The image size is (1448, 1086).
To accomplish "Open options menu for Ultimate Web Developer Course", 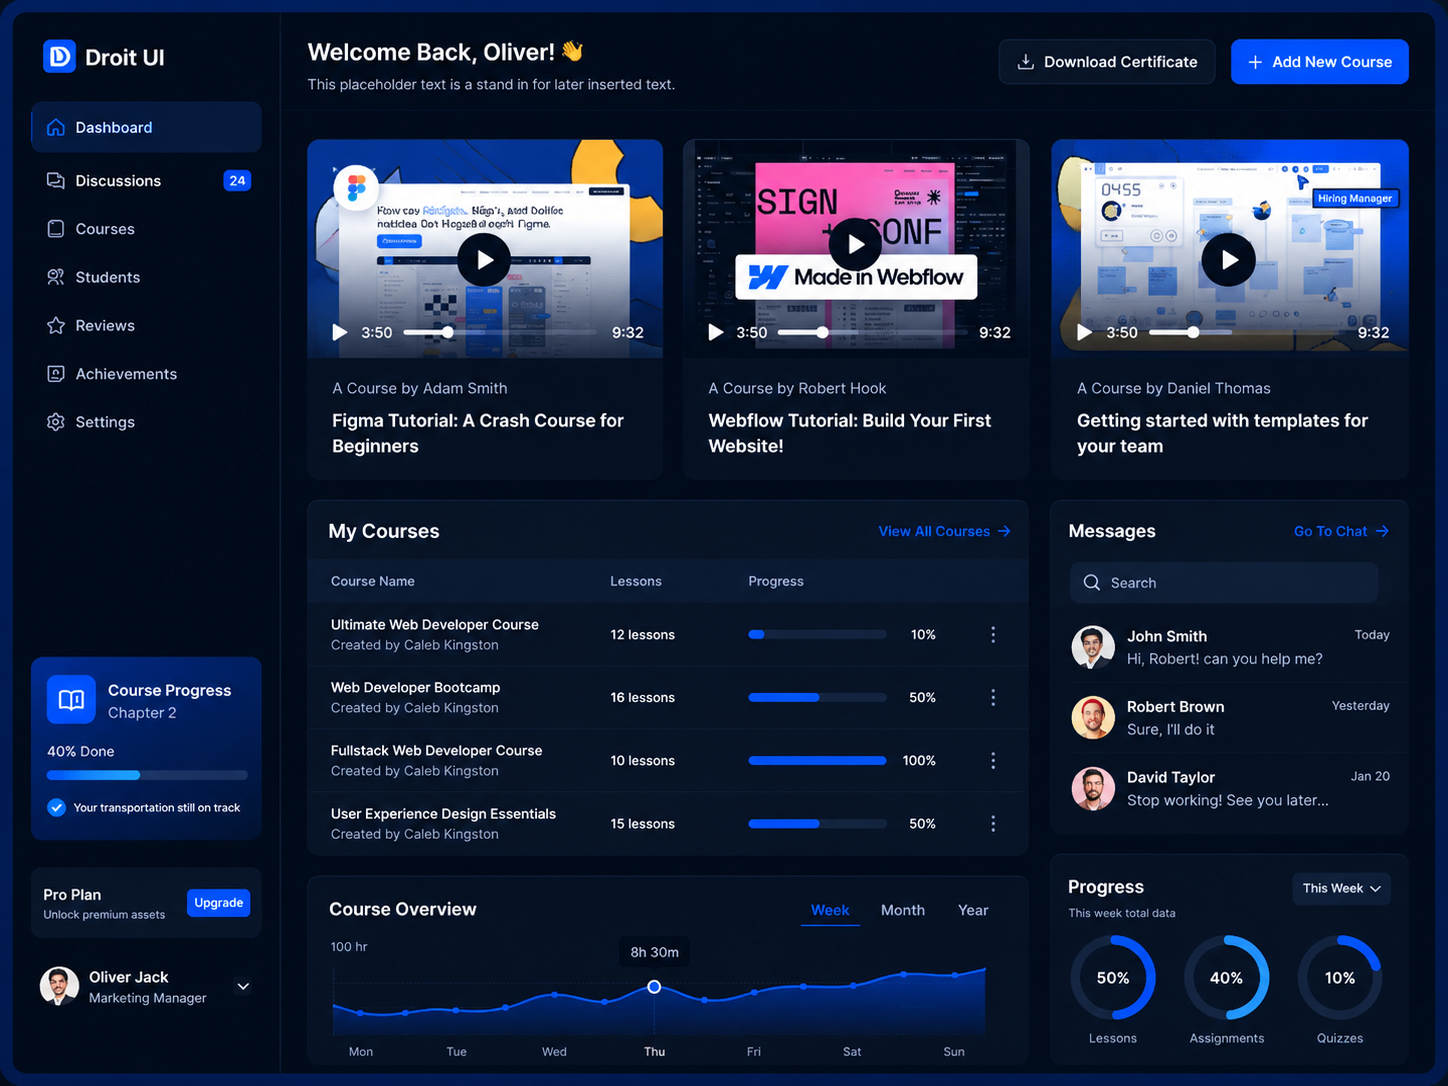I will [x=993, y=635].
